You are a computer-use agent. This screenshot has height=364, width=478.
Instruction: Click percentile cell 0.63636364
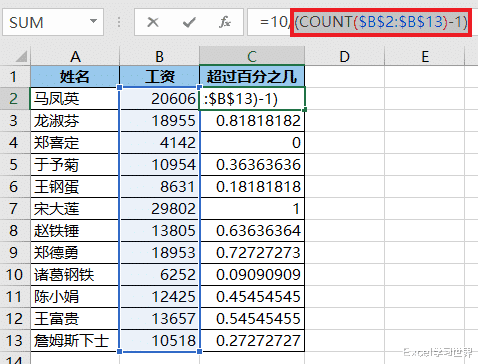pos(252,231)
